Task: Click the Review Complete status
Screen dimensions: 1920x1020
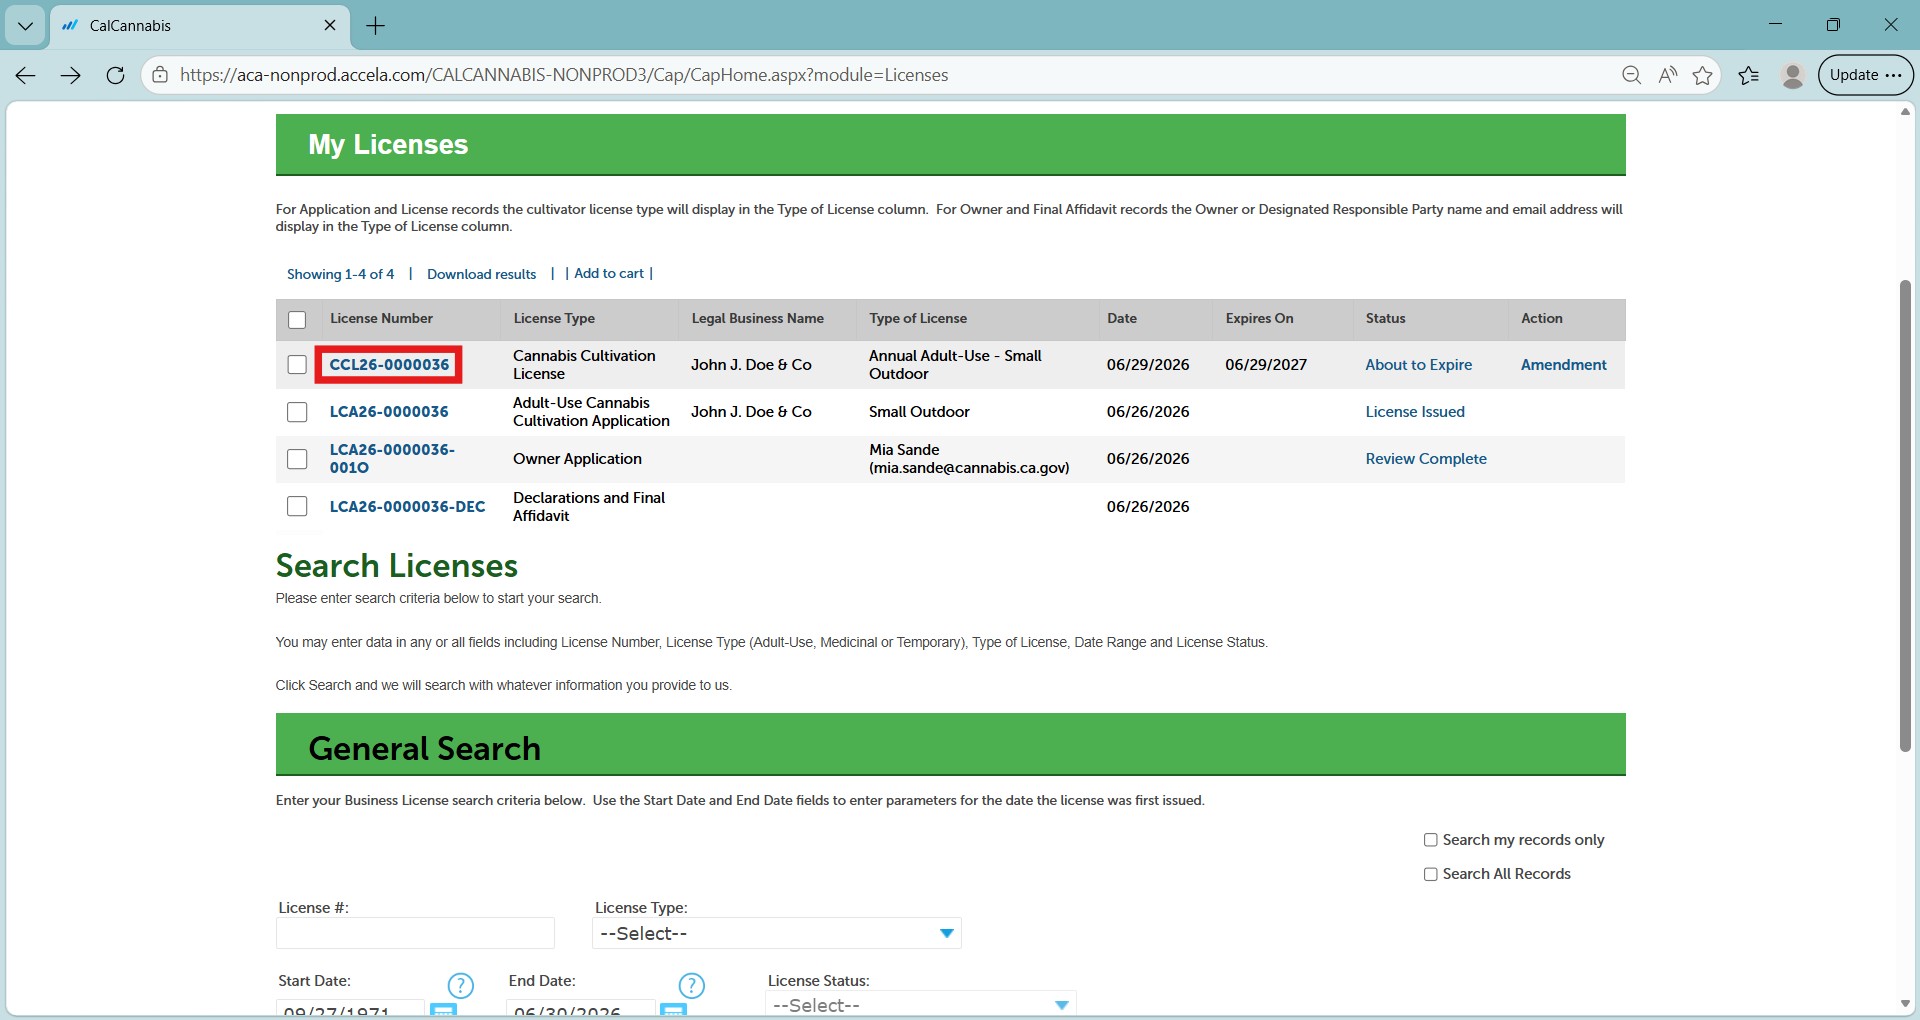Action: pyautogui.click(x=1426, y=459)
